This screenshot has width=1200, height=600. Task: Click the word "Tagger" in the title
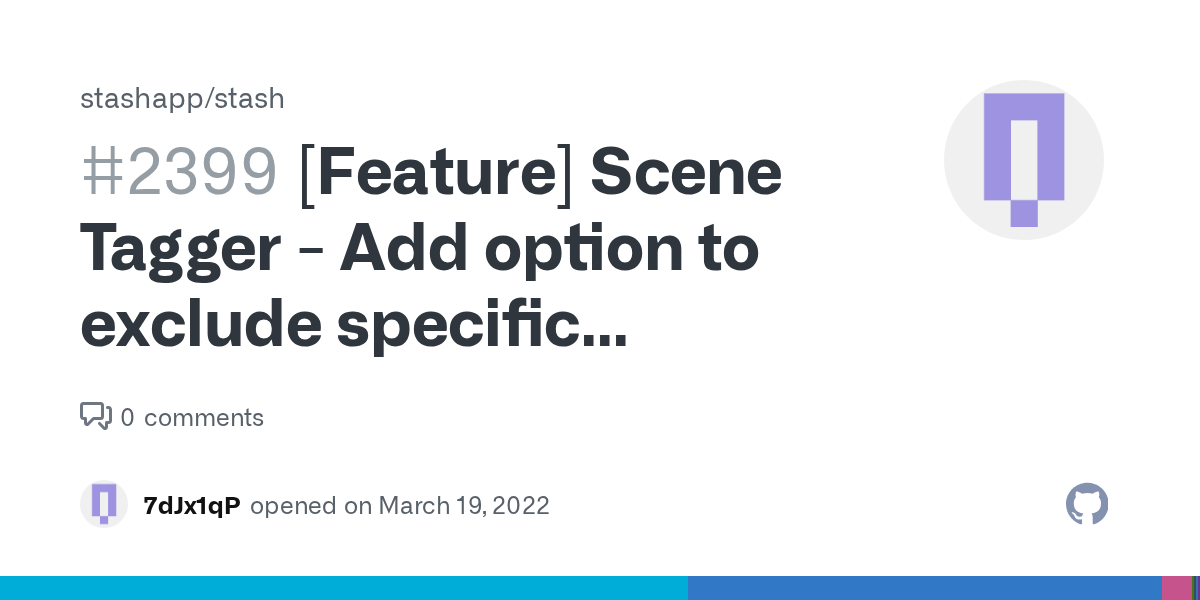pyautogui.click(x=180, y=251)
